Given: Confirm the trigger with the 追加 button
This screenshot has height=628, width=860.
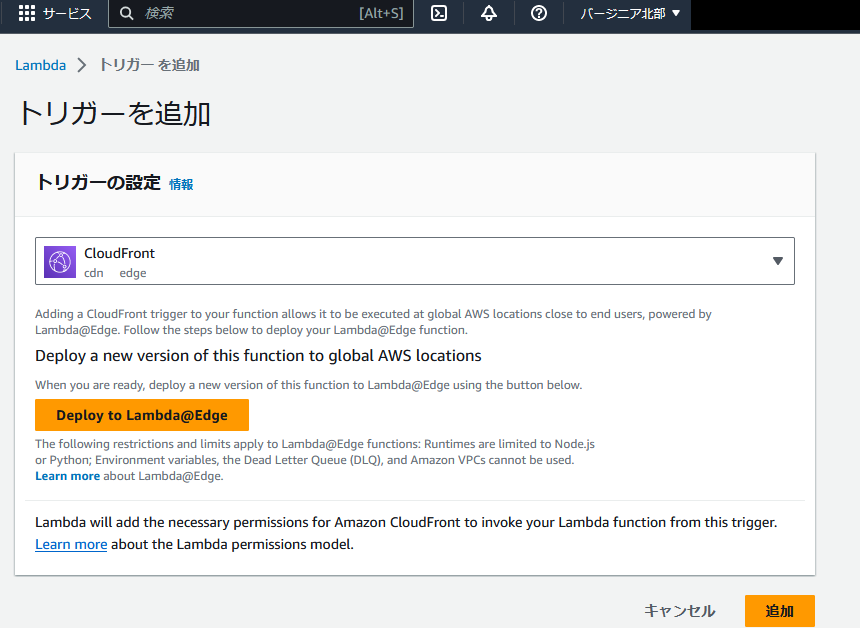Looking at the screenshot, I should click(779, 610).
